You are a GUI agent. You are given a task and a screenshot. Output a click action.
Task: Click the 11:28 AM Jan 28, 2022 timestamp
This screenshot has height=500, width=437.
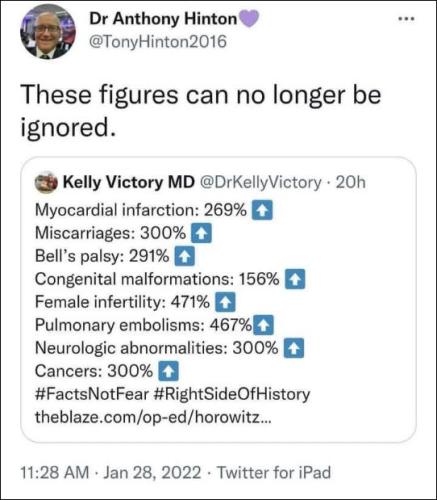point(111,472)
